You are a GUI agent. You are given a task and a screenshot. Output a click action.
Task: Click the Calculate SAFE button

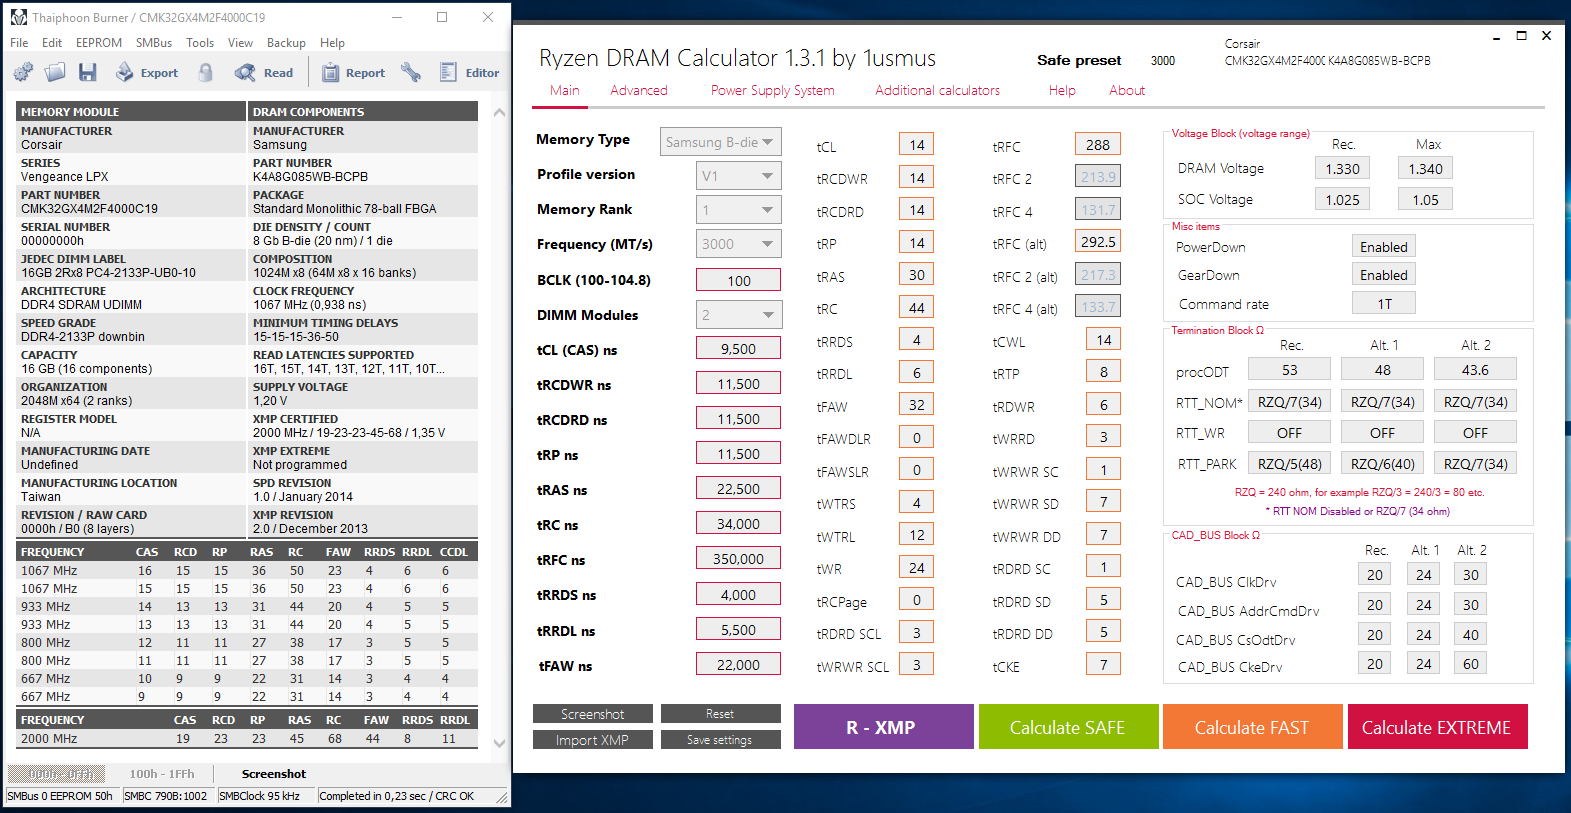click(1068, 727)
